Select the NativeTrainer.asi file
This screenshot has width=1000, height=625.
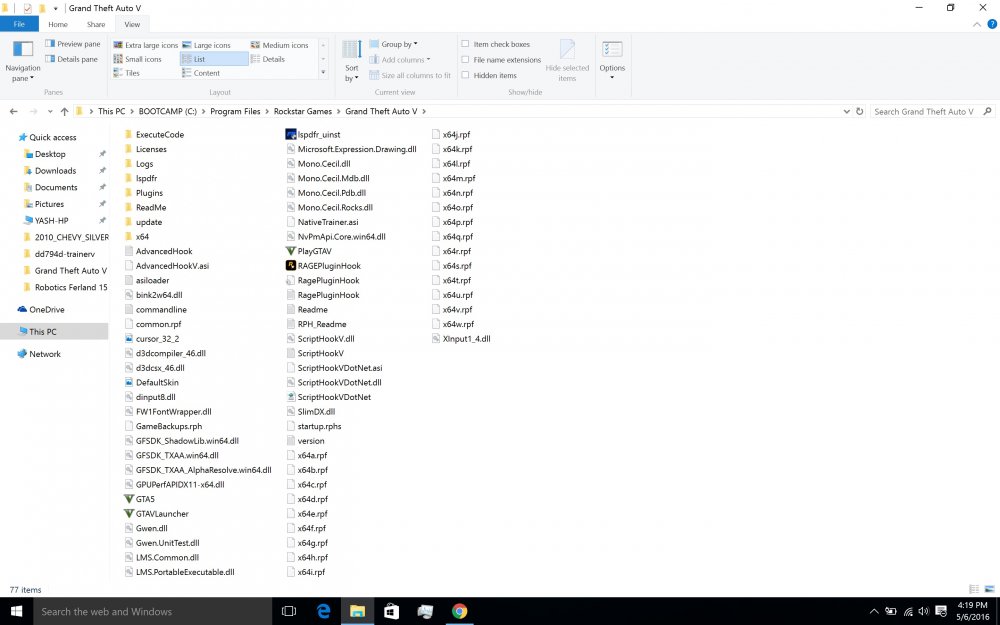coord(323,223)
